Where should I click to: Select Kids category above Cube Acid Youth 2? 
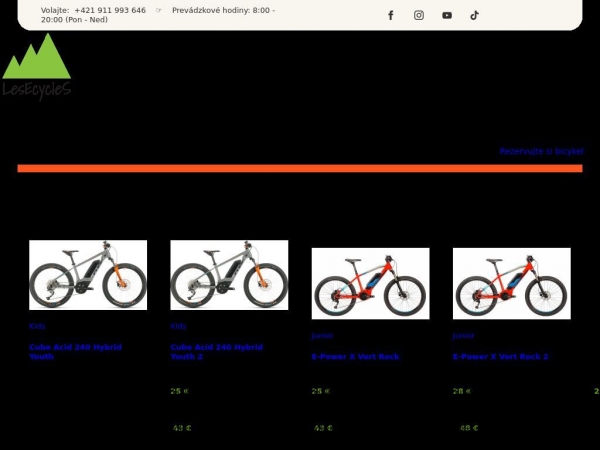[178, 326]
